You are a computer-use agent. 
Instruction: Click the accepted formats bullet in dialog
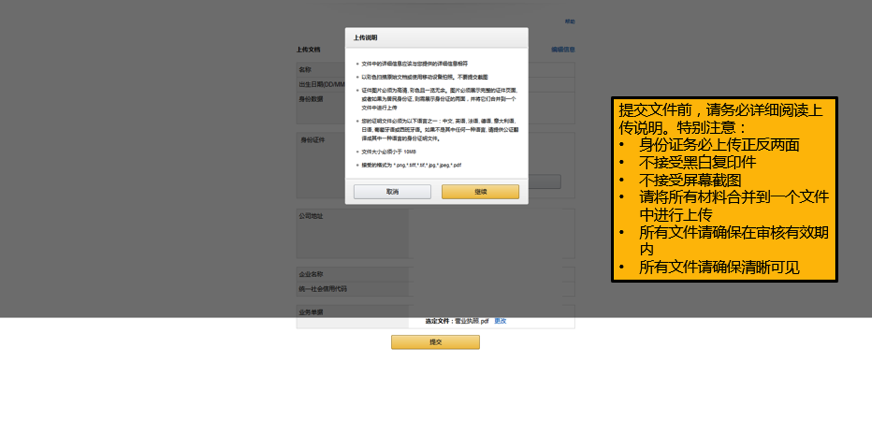[411, 165]
